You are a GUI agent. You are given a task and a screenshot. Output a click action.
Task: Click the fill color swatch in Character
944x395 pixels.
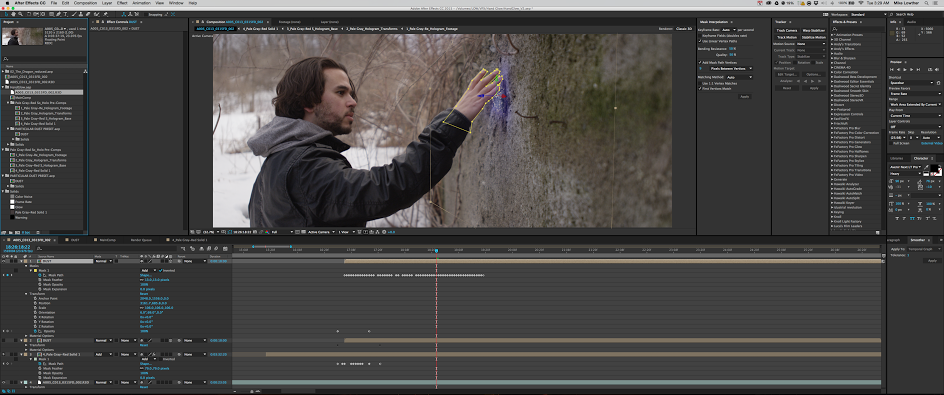[934, 168]
